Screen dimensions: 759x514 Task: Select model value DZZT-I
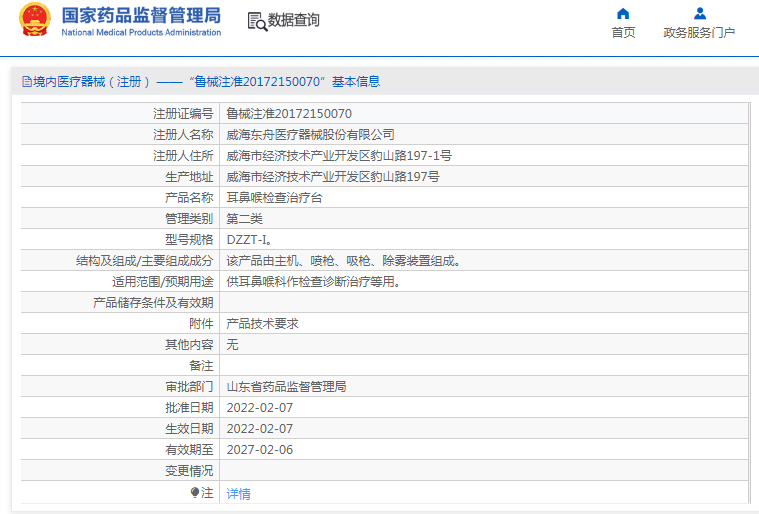(x=250, y=240)
